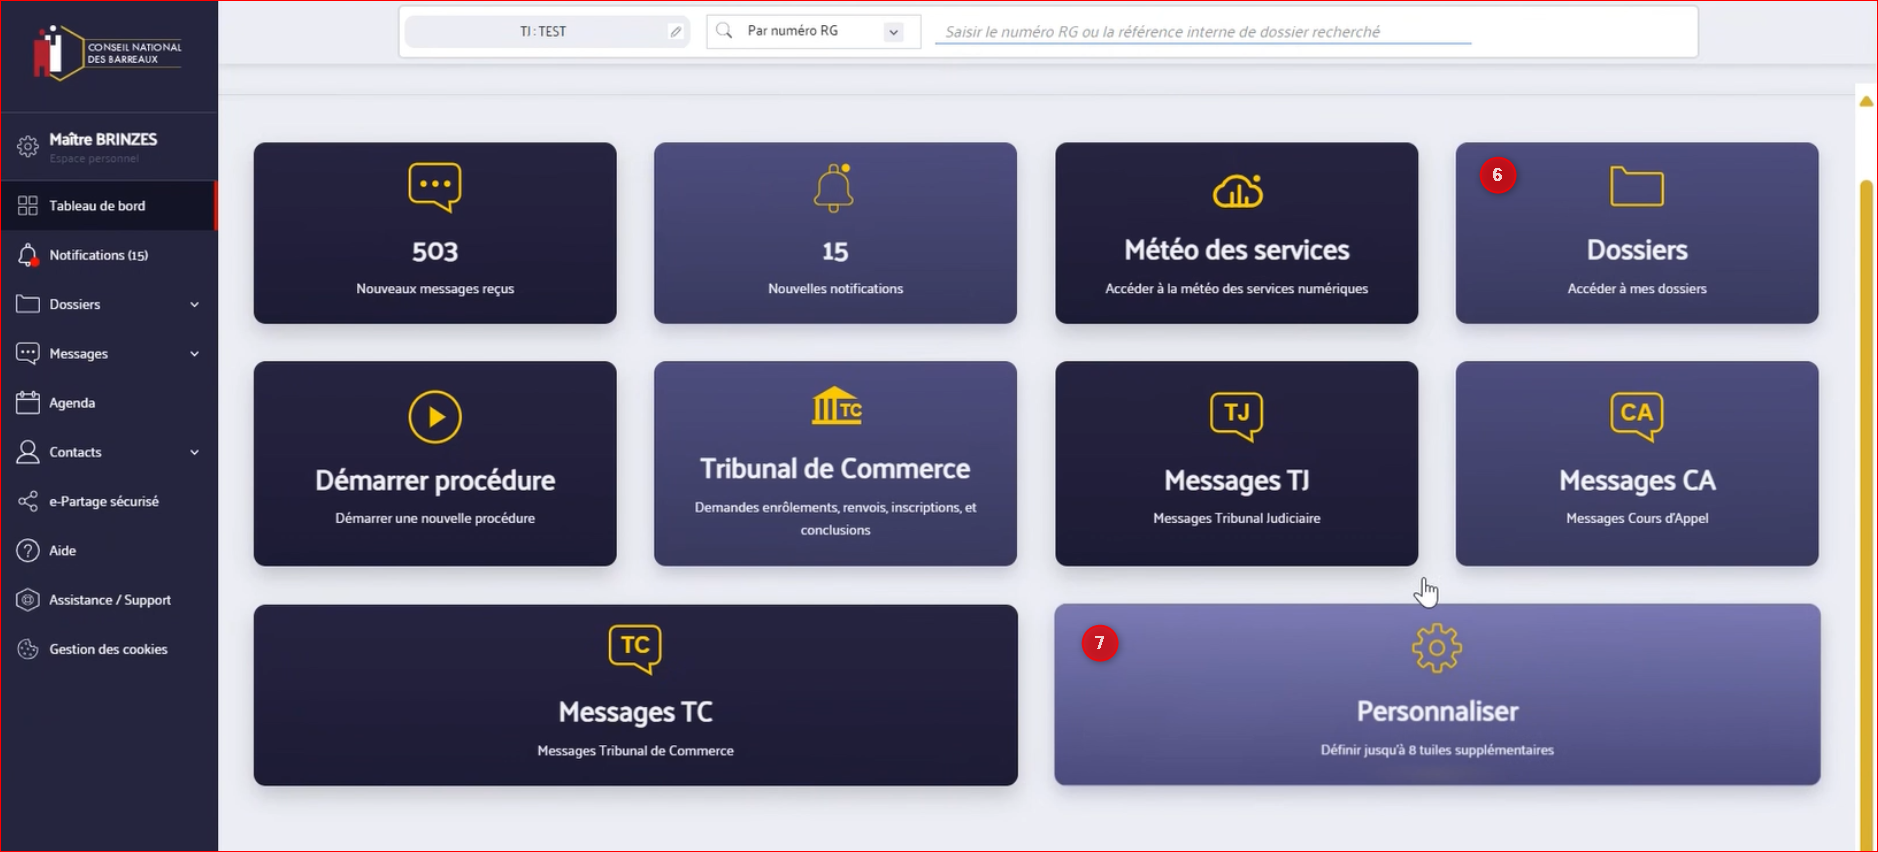Expand the Contacts submenu in the sidebar

click(x=194, y=452)
